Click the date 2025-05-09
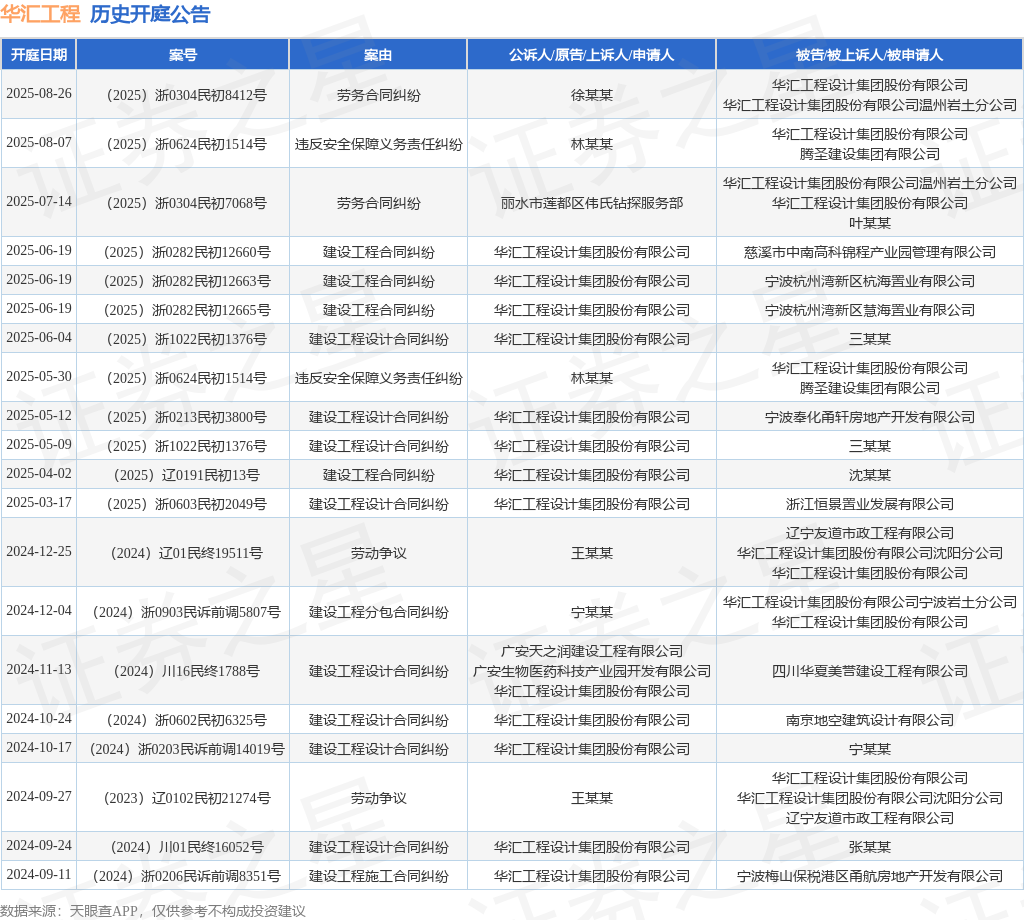 [39, 444]
